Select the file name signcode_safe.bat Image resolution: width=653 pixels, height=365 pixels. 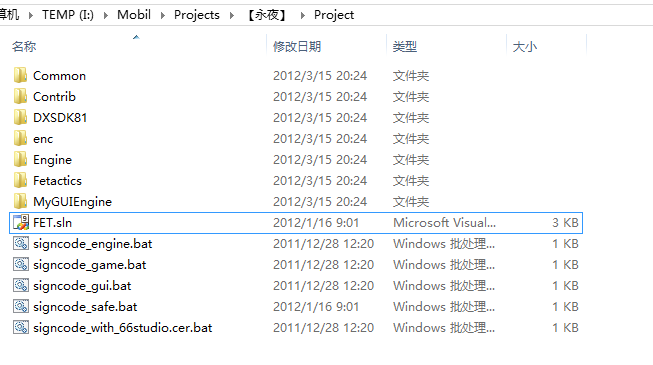point(85,307)
